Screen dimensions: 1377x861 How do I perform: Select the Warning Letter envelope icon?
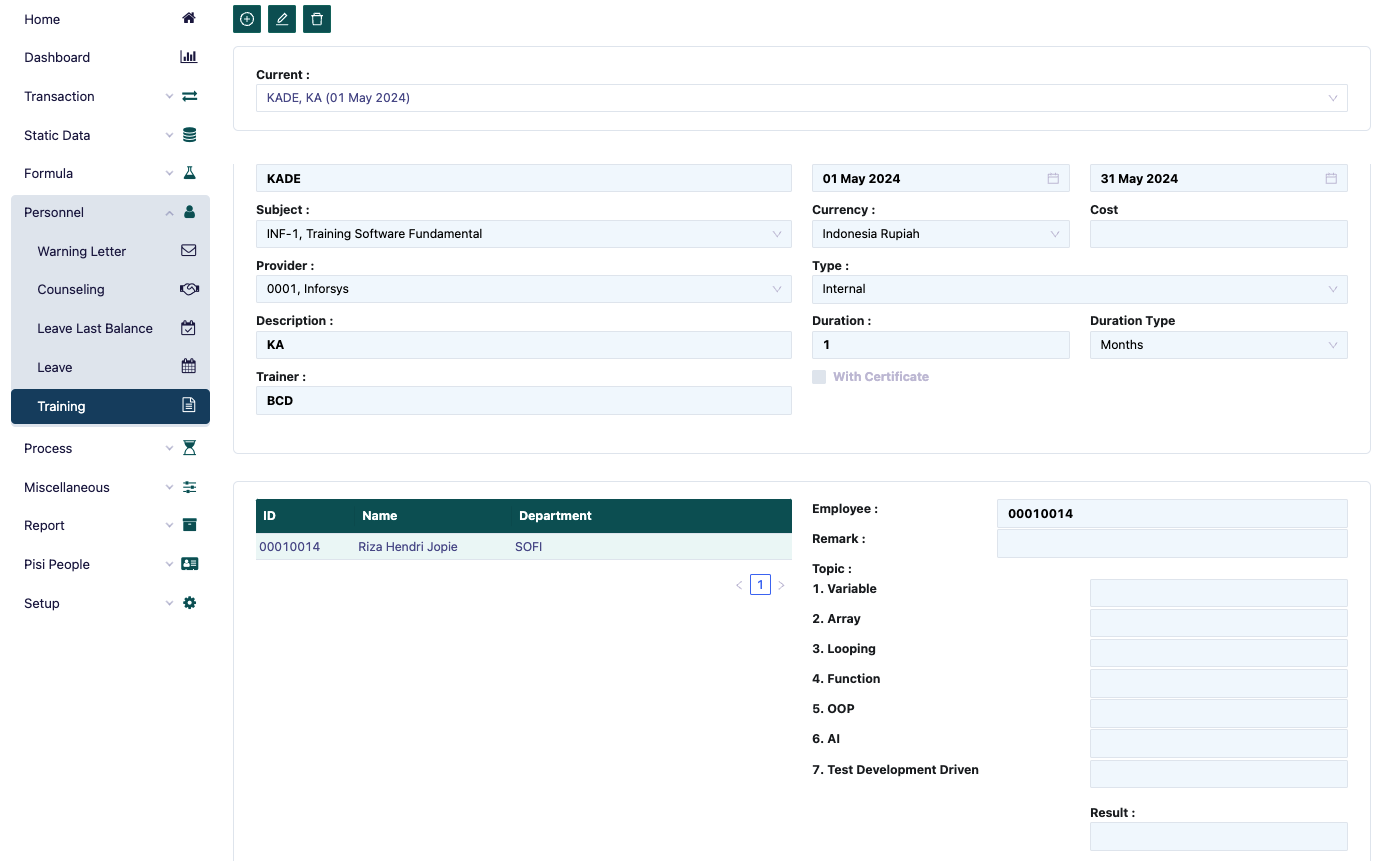[188, 250]
